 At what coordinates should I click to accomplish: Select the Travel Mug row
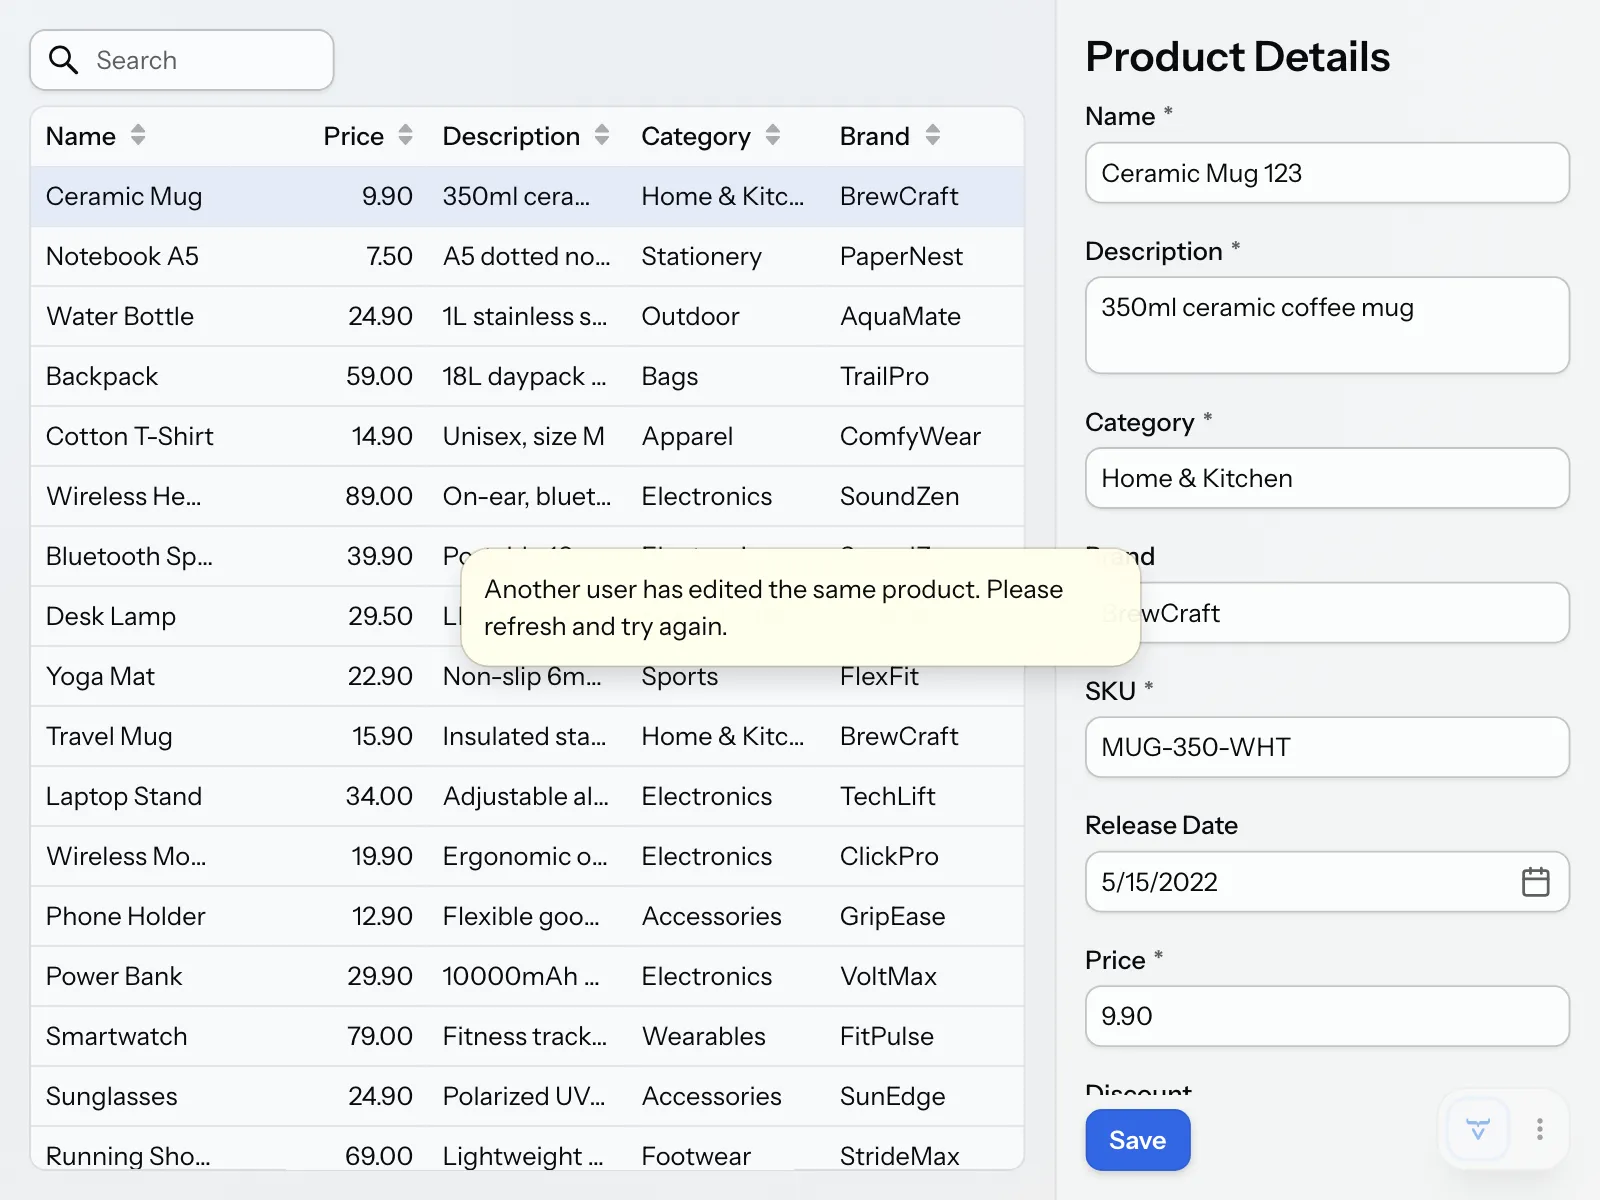(527, 736)
